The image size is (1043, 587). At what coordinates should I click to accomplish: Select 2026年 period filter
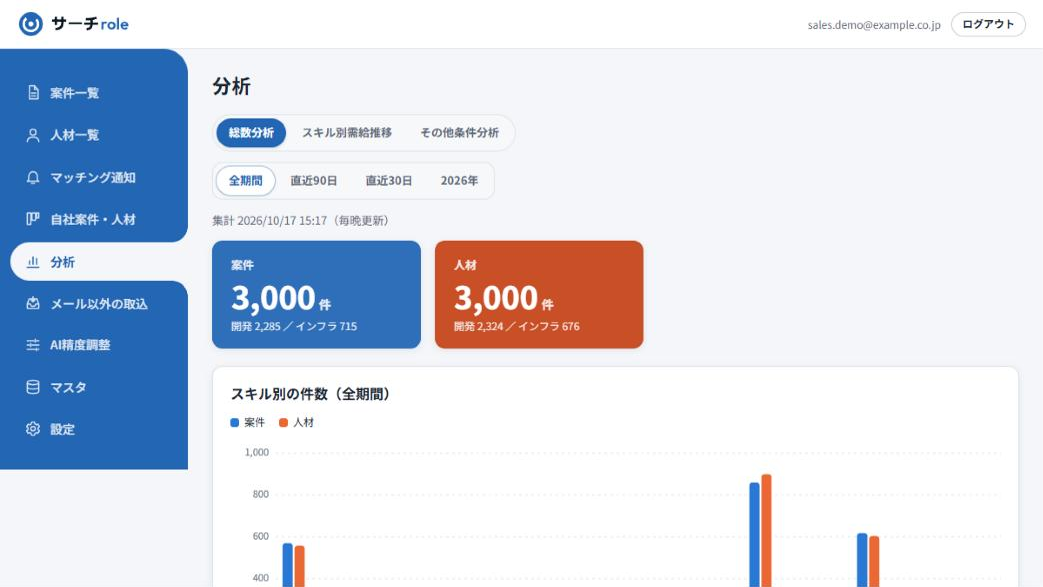click(459, 180)
